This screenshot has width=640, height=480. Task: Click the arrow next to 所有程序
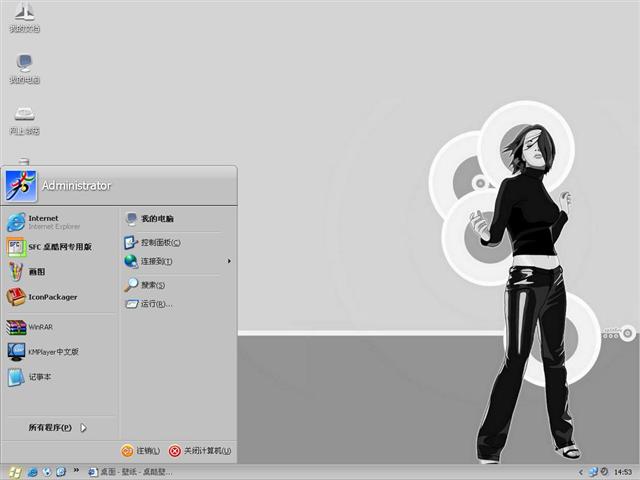(x=83, y=428)
